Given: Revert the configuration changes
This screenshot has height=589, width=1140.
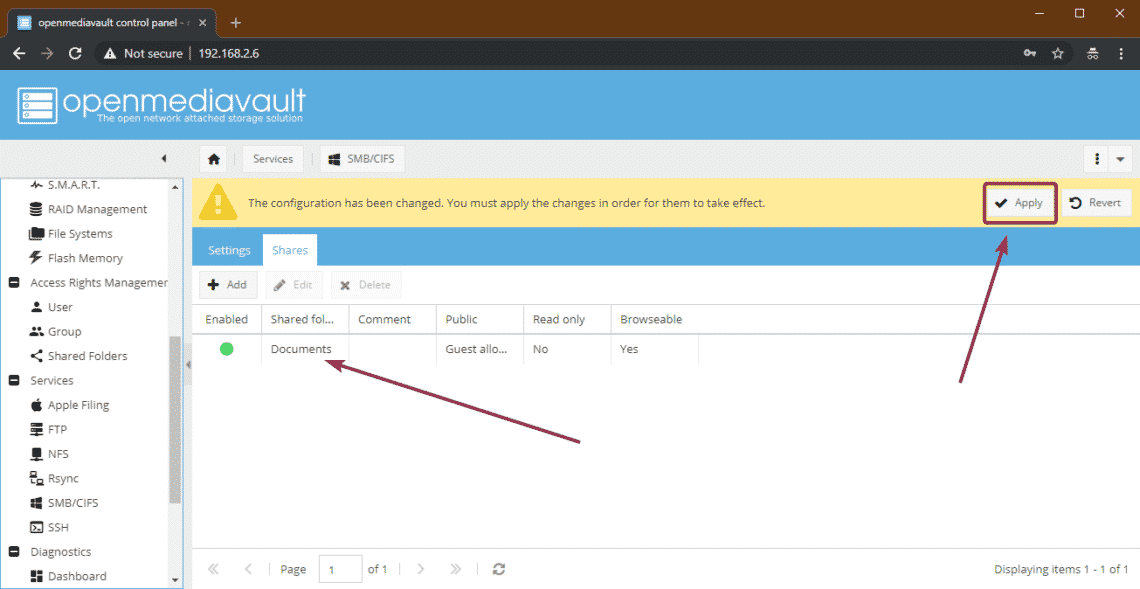Looking at the screenshot, I should pyautogui.click(x=1096, y=203).
